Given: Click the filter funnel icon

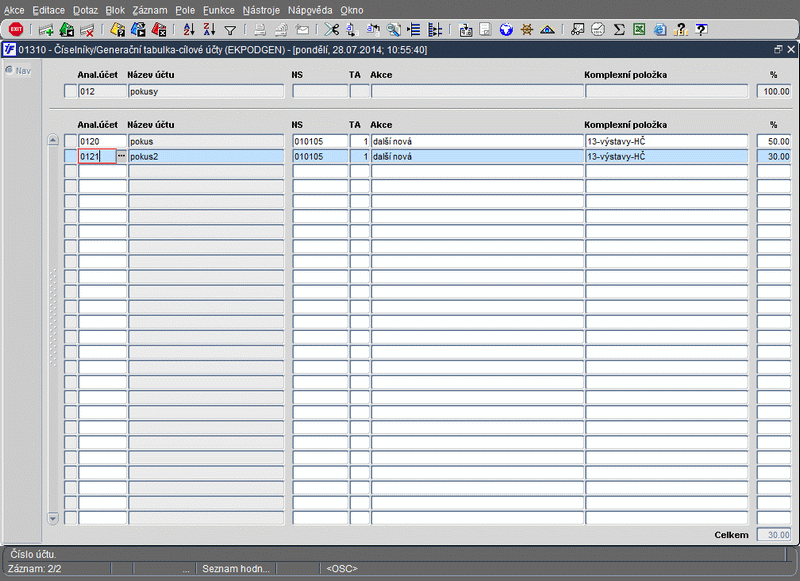Looking at the screenshot, I should (x=230, y=31).
